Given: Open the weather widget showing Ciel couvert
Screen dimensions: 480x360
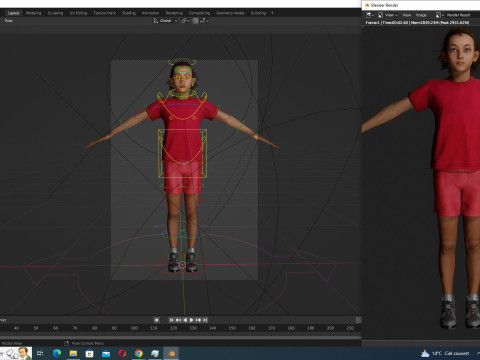Looking at the screenshot, I should point(445,353).
